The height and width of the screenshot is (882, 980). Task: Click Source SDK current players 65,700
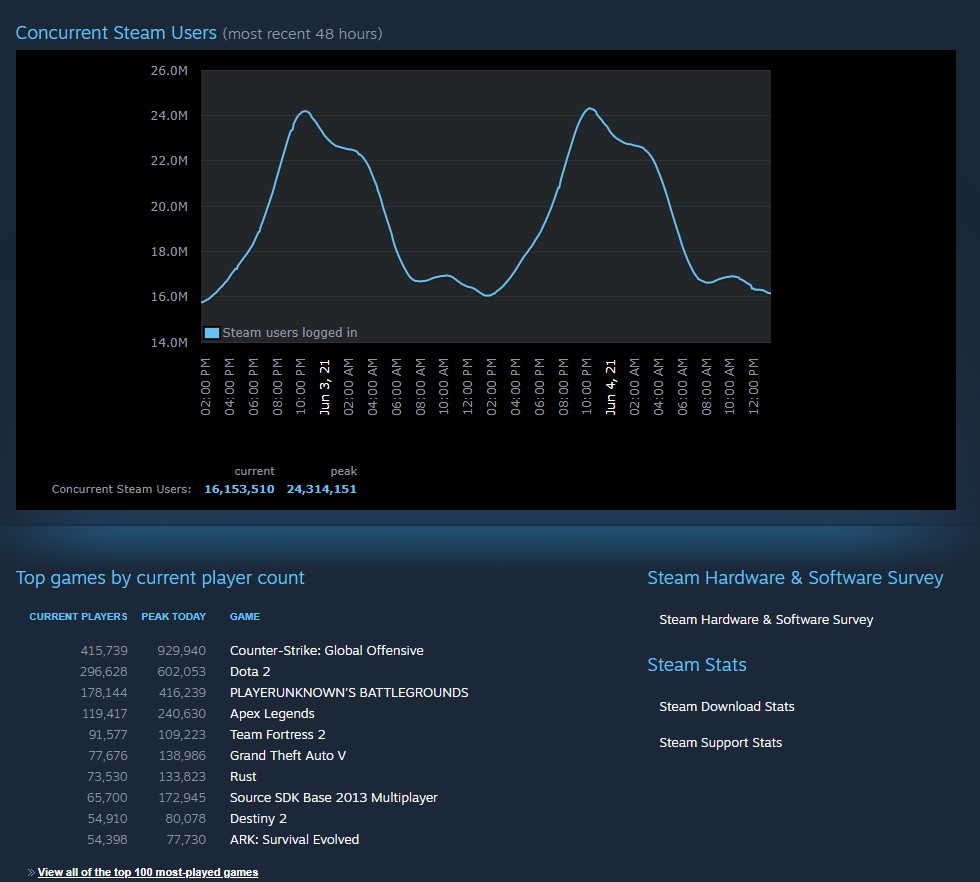(x=107, y=798)
